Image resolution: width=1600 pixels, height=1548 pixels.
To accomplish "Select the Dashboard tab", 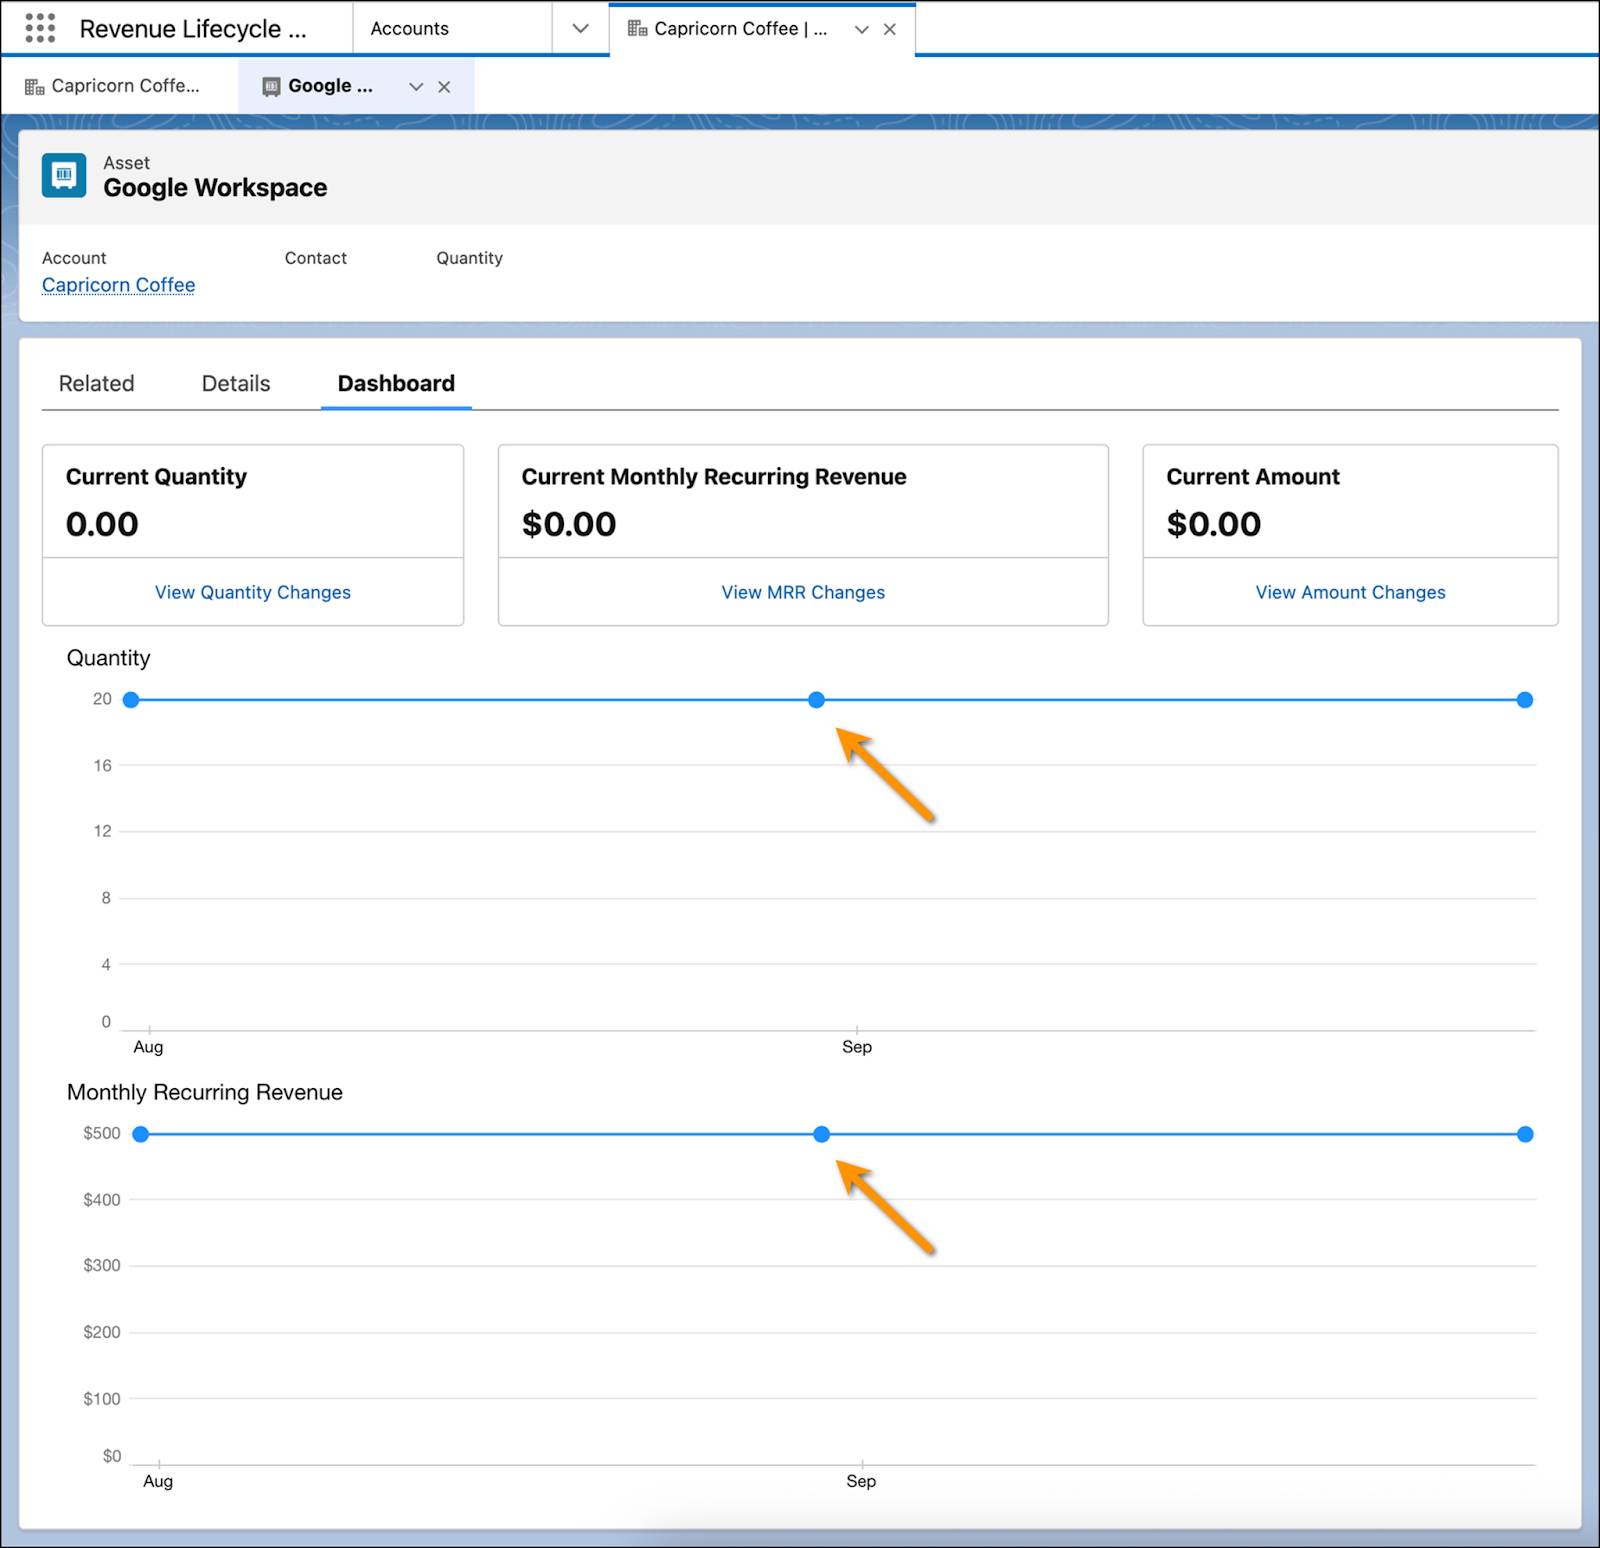I will click(396, 384).
